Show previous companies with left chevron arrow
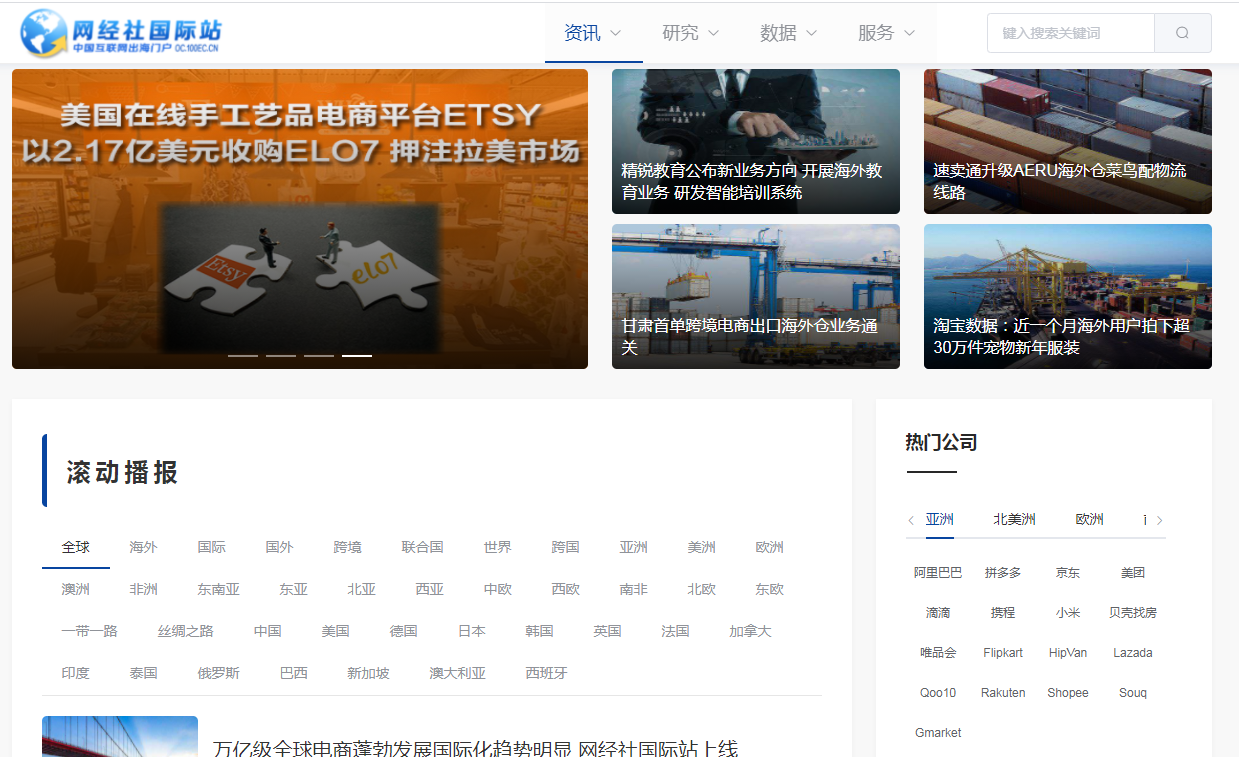This screenshot has width=1239, height=757. [x=911, y=520]
